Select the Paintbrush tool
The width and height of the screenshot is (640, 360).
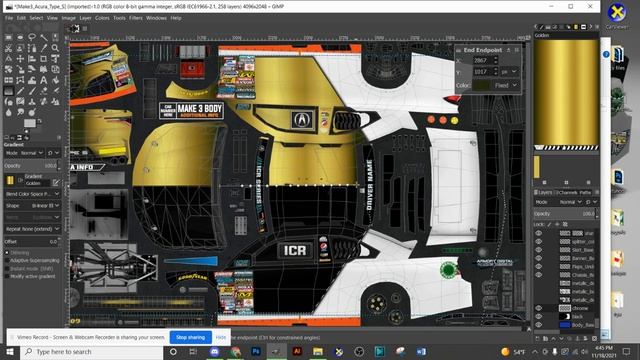(x=32, y=91)
